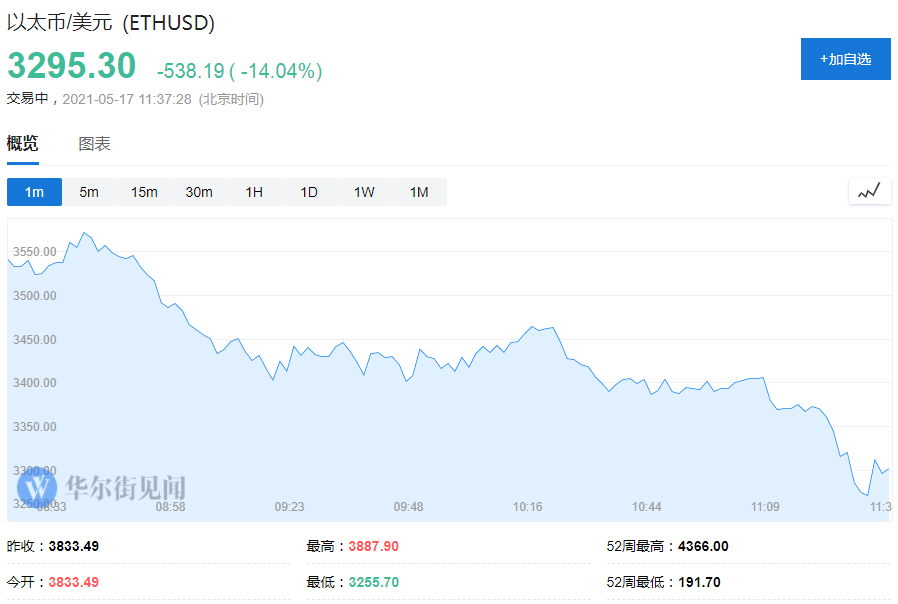Choose the 1W interval
This screenshot has width=898, height=604.
click(364, 192)
